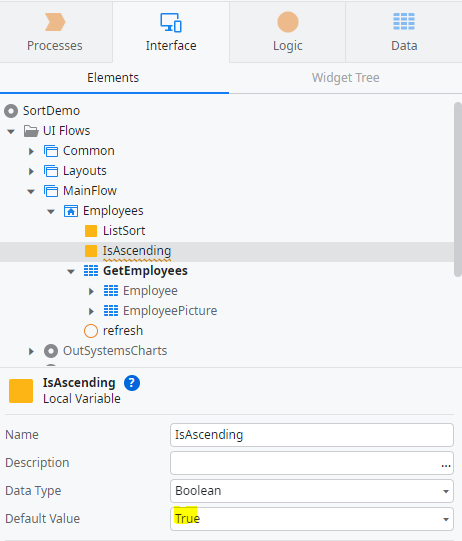Open the Processes tab

(x=55, y=32)
